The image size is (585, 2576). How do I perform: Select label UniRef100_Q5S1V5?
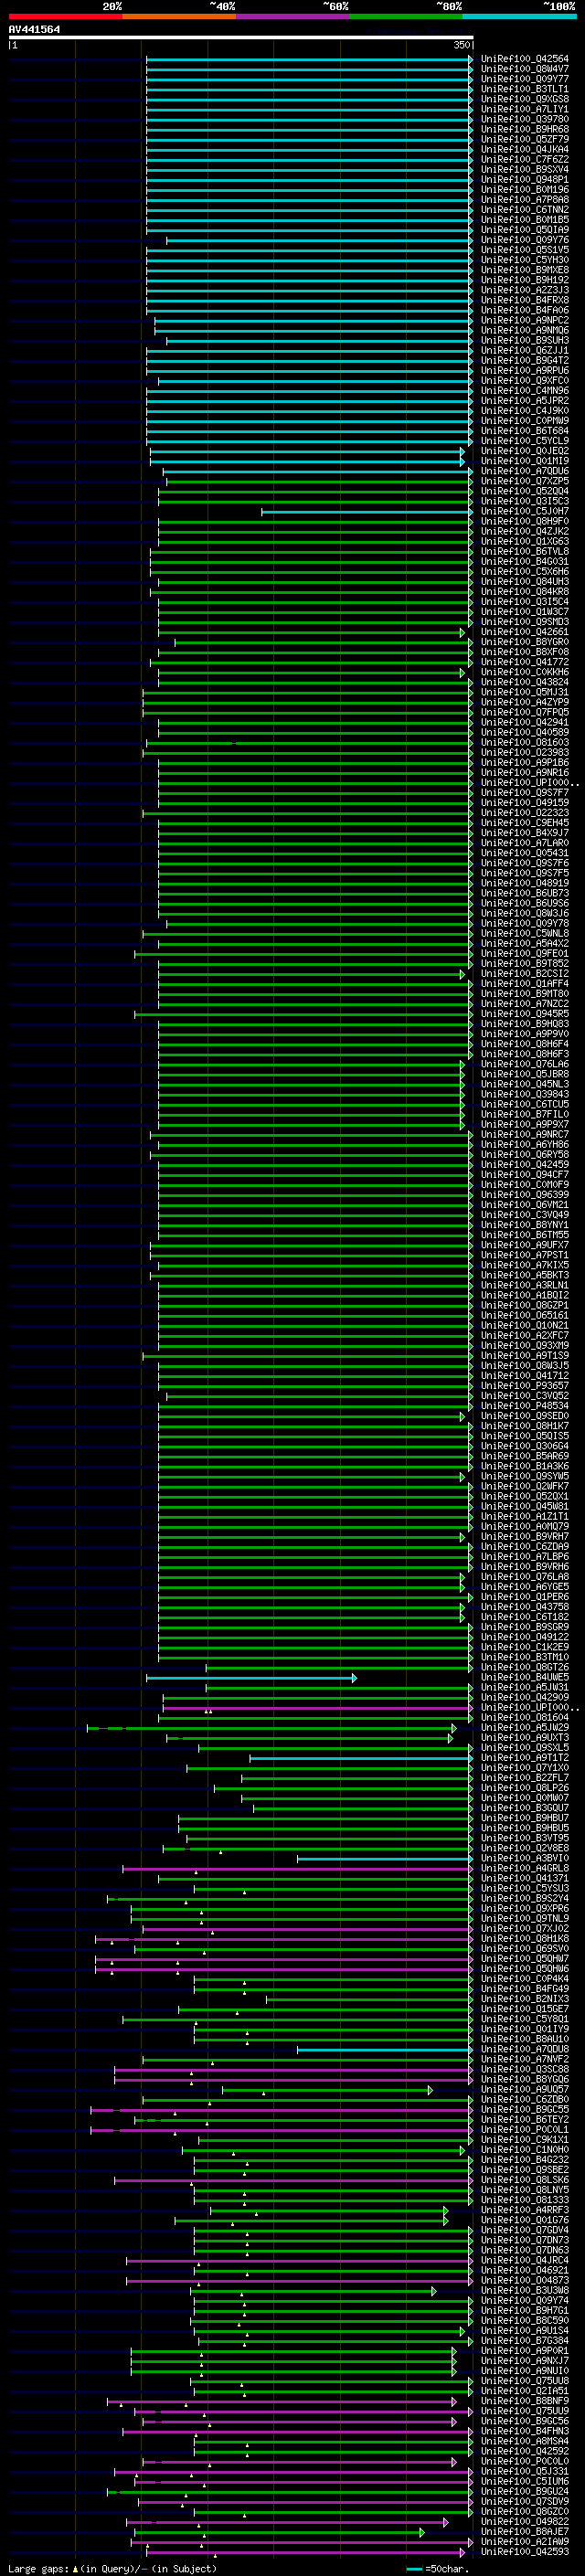pyautogui.click(x=525, y=250)
